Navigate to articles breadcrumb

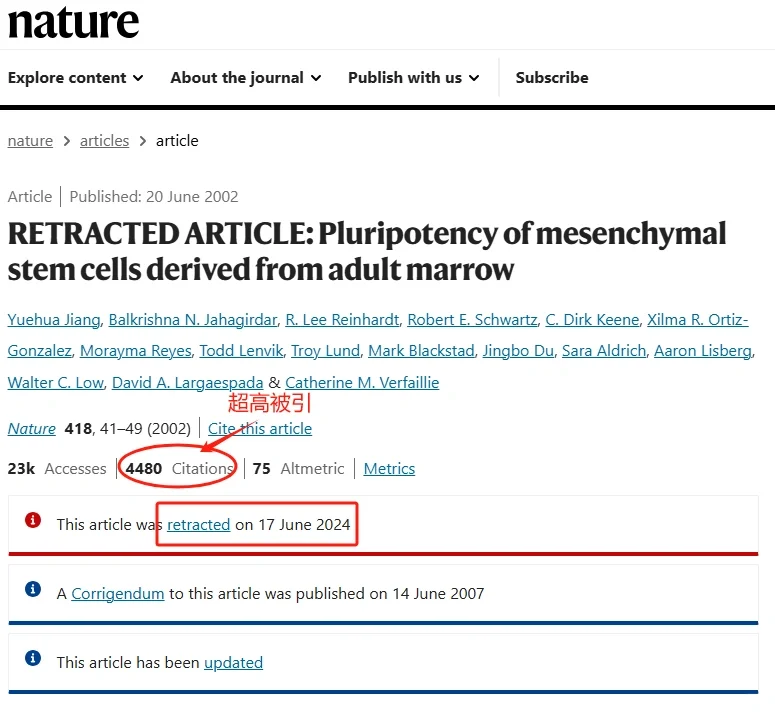pos(105,141)
